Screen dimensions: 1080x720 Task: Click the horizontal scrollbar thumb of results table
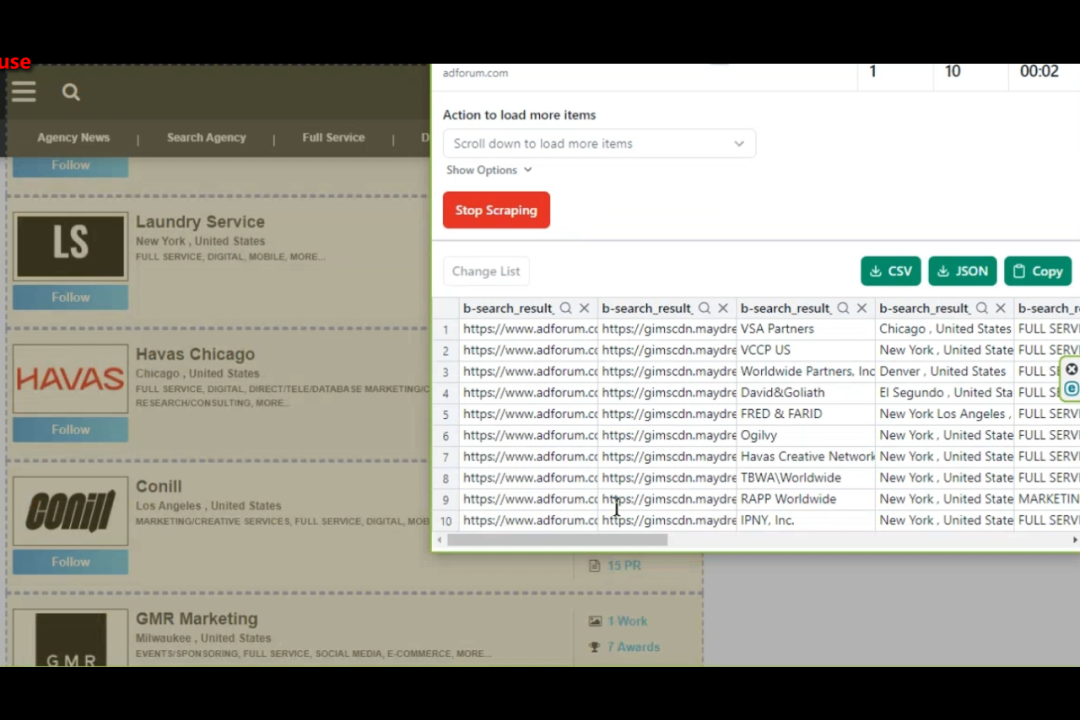557,540
